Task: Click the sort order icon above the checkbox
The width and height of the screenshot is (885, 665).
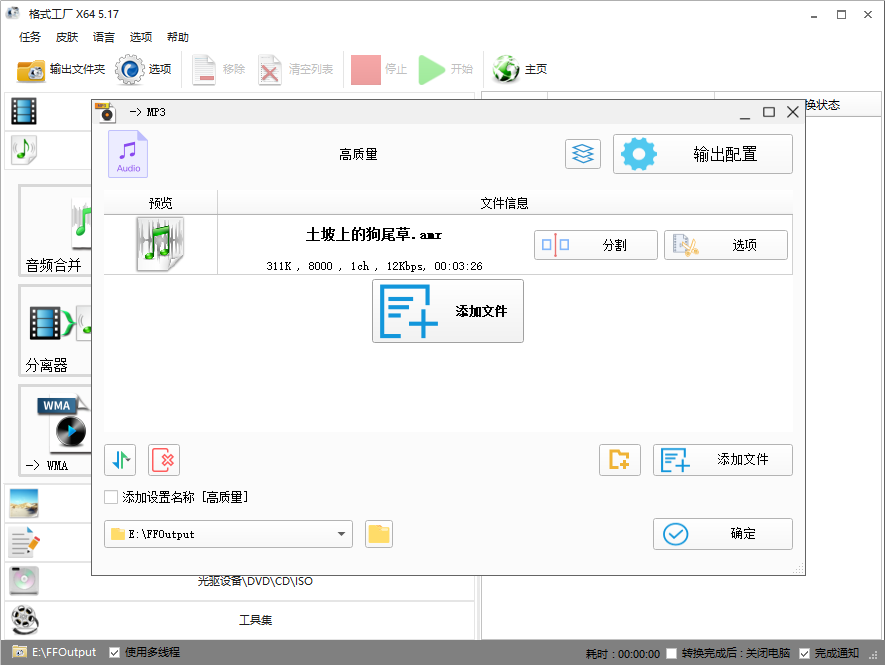Action: pyautogui.click(x=119, y=459)
